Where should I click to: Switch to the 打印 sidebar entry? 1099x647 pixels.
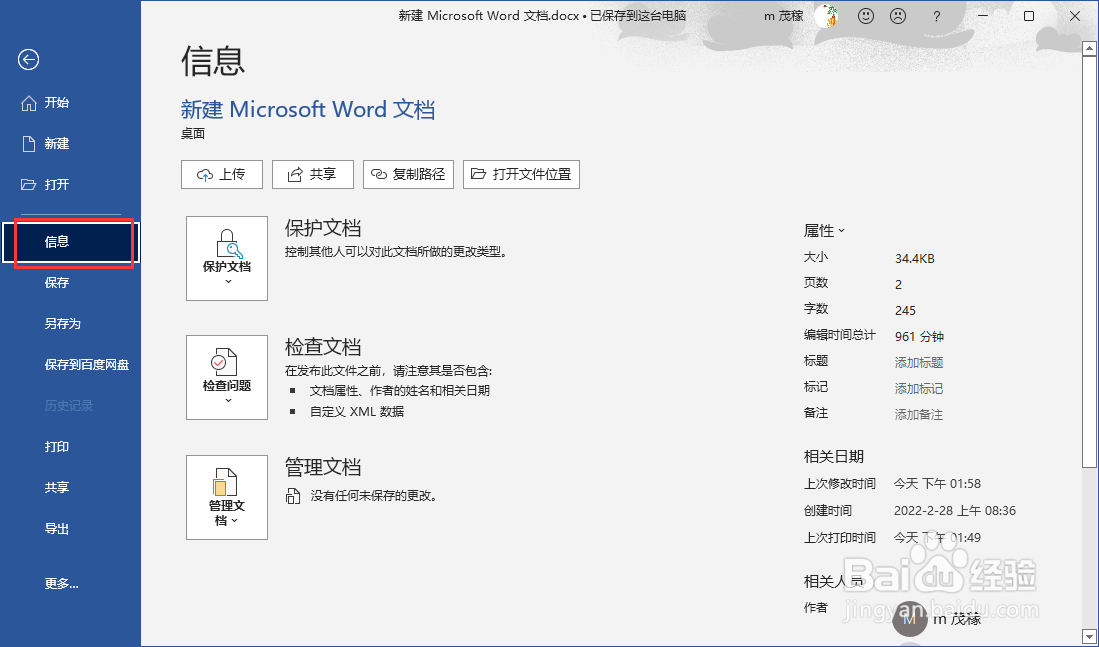pos(57,447)
